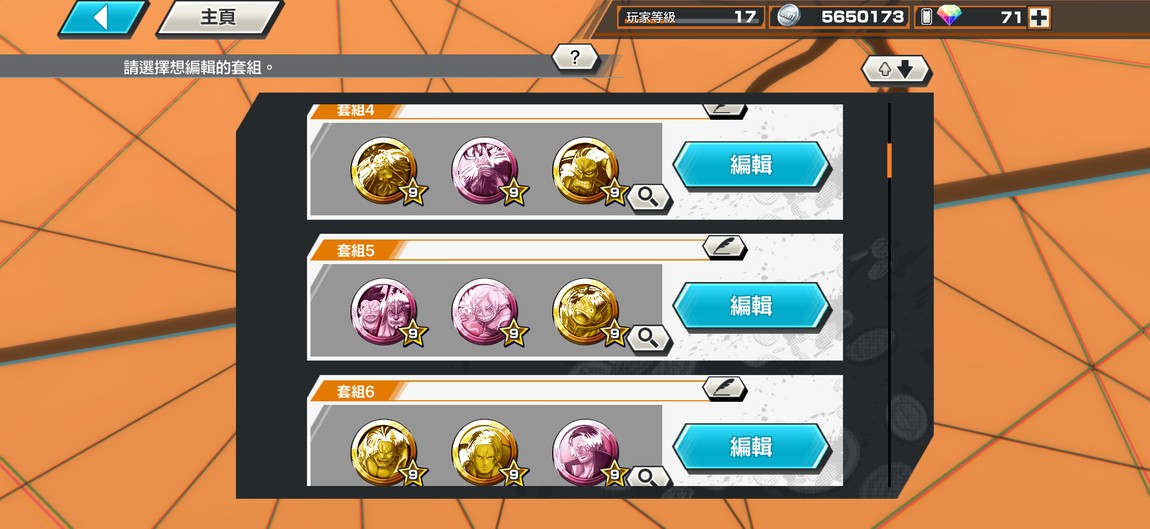Inspect 套組4 medals with magnifier icon
1150x529 pixels.
click(649, 198)
